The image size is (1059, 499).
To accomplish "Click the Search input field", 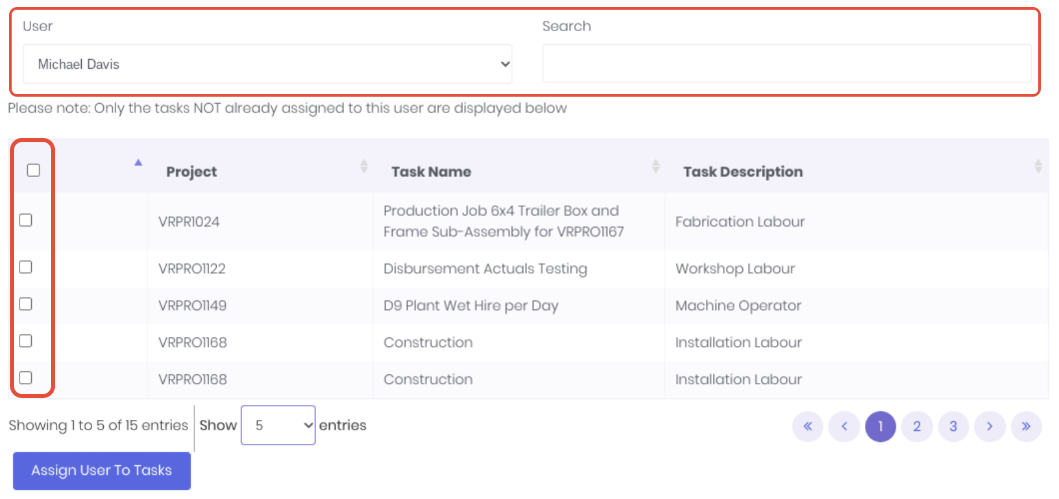I will pyautogui.click(x=787, y=63).
